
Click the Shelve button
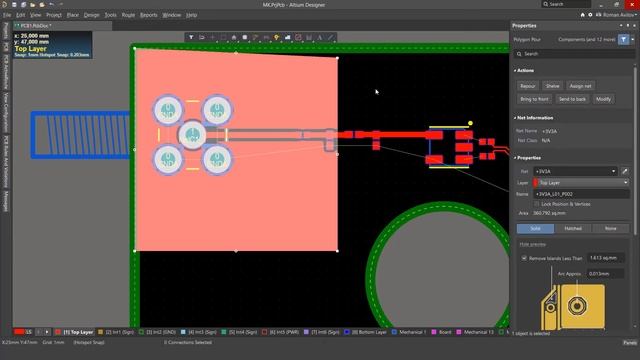(x=552, y=86)
